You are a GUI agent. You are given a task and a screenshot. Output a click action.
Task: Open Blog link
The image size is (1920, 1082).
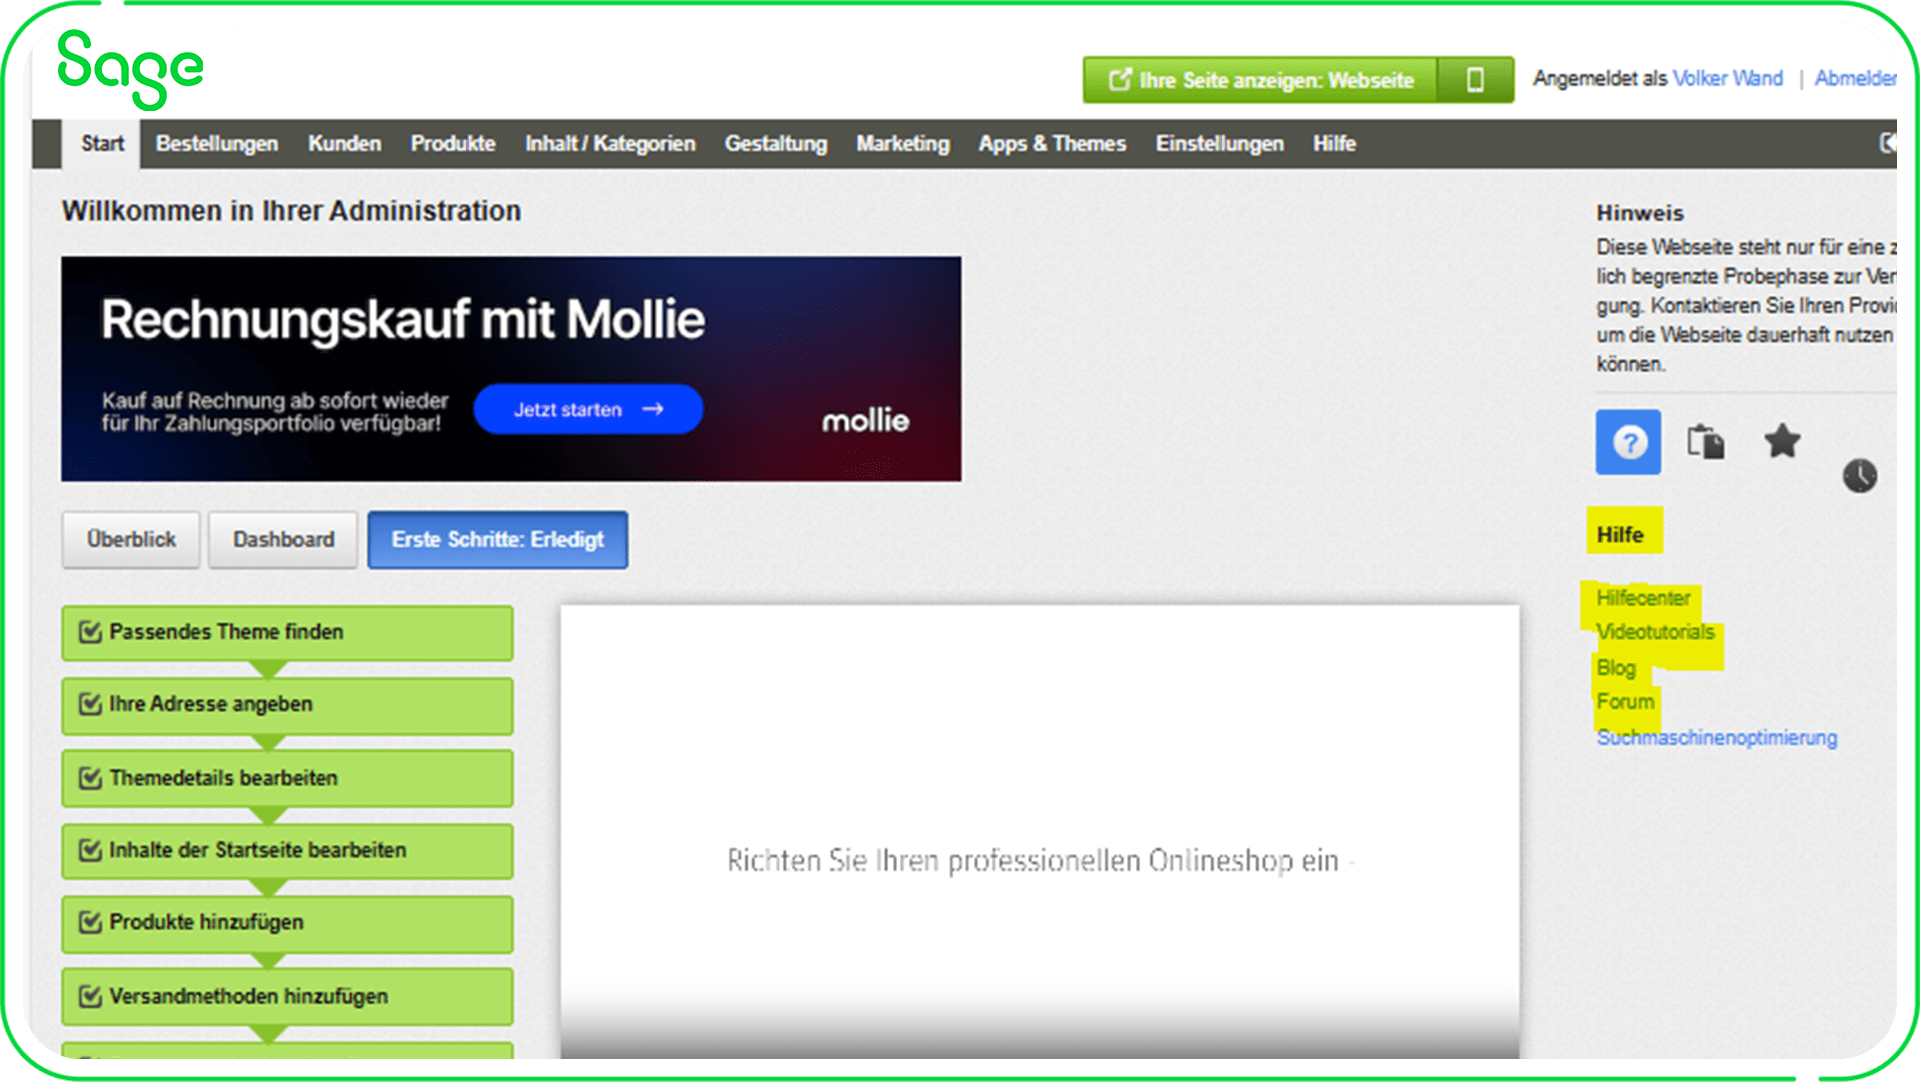click(x=1616, y=667)
